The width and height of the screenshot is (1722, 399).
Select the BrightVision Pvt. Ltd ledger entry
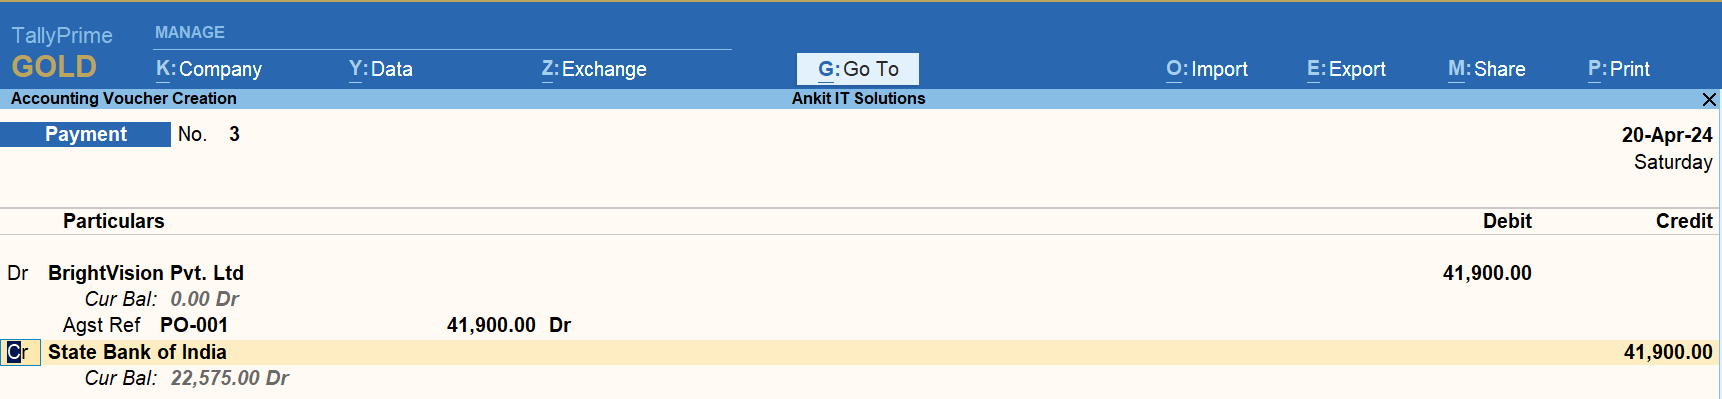(x=146, y=273)
